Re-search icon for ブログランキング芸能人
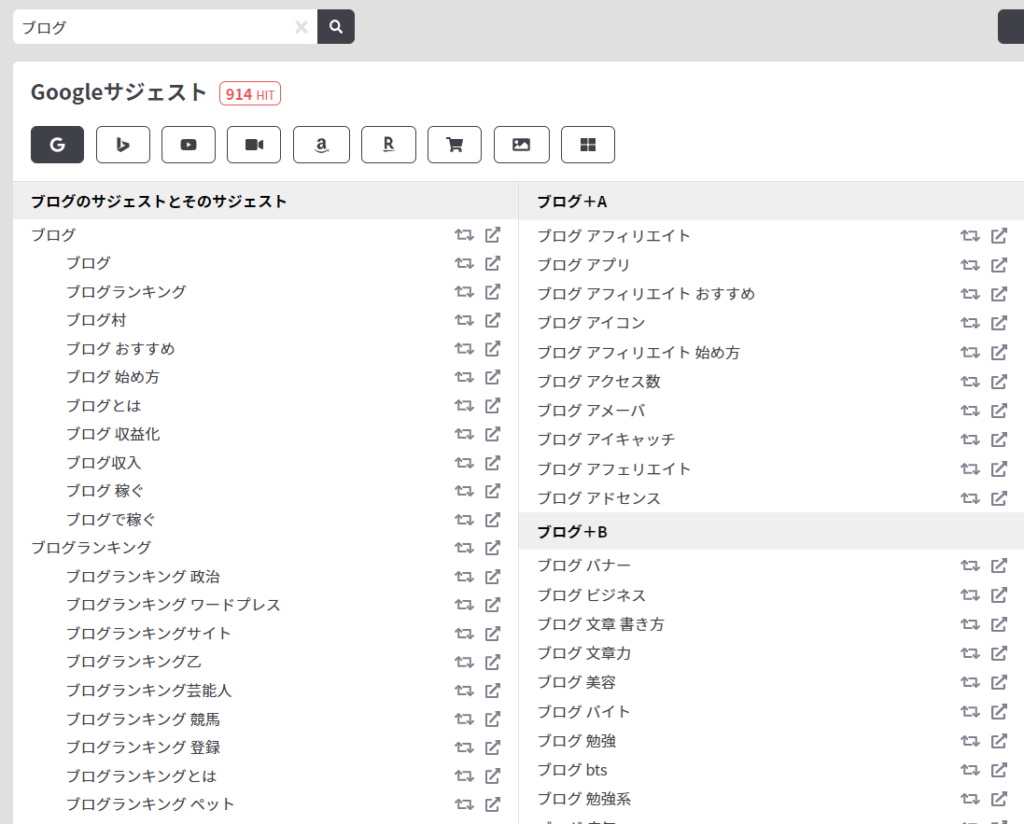Screen dimensions: 1024x824 point(464,690)
